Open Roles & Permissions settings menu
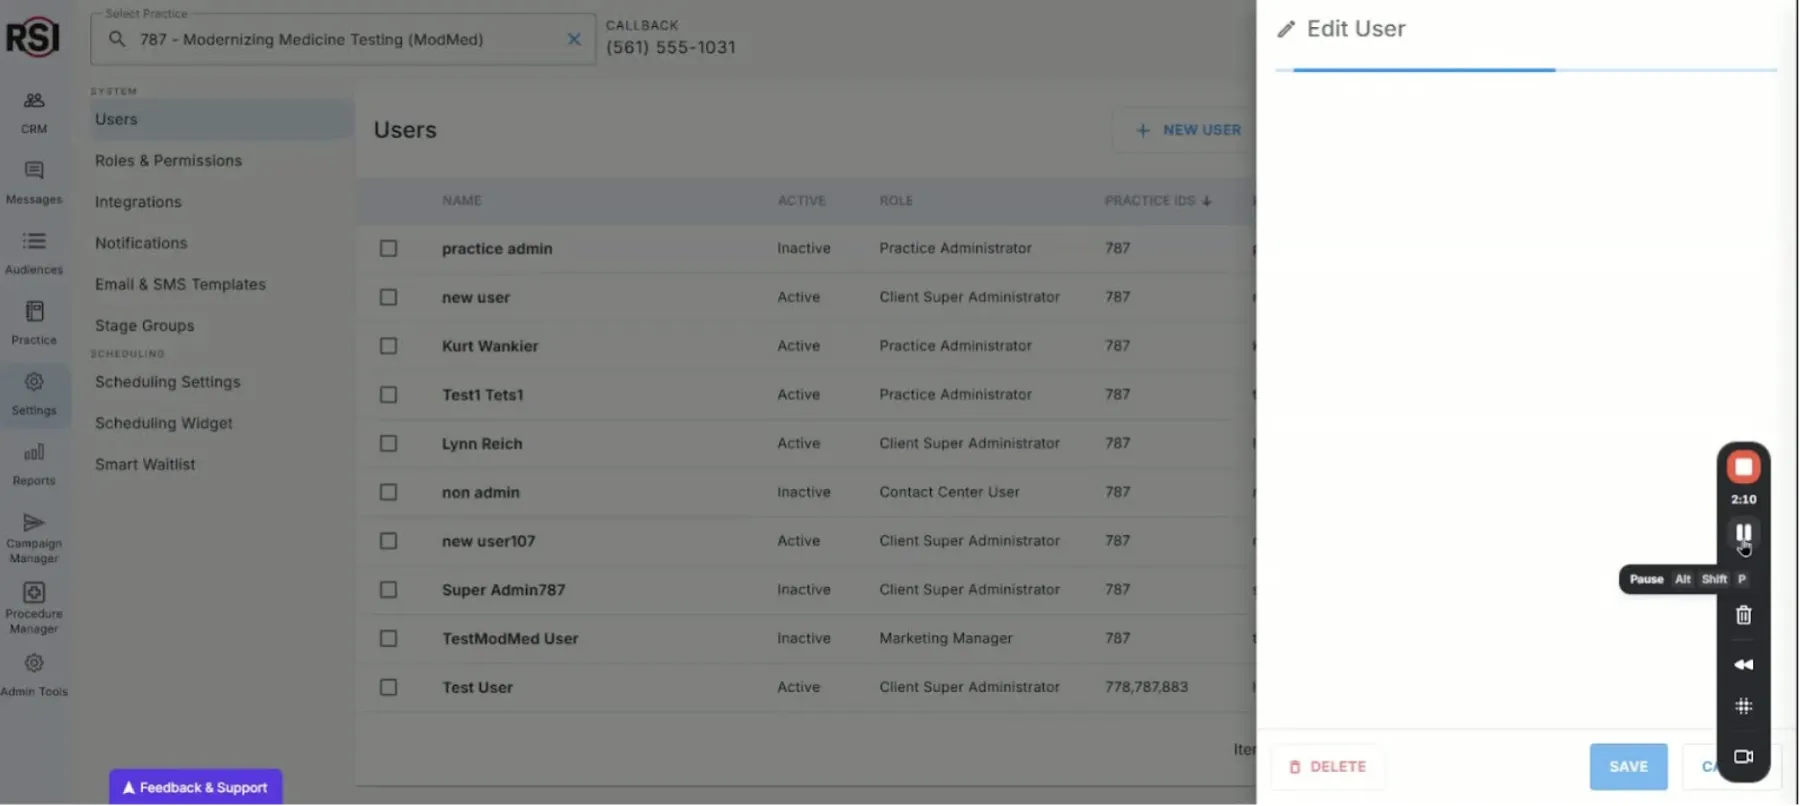This screenshot has width=1800, height=806. point(168,160)
